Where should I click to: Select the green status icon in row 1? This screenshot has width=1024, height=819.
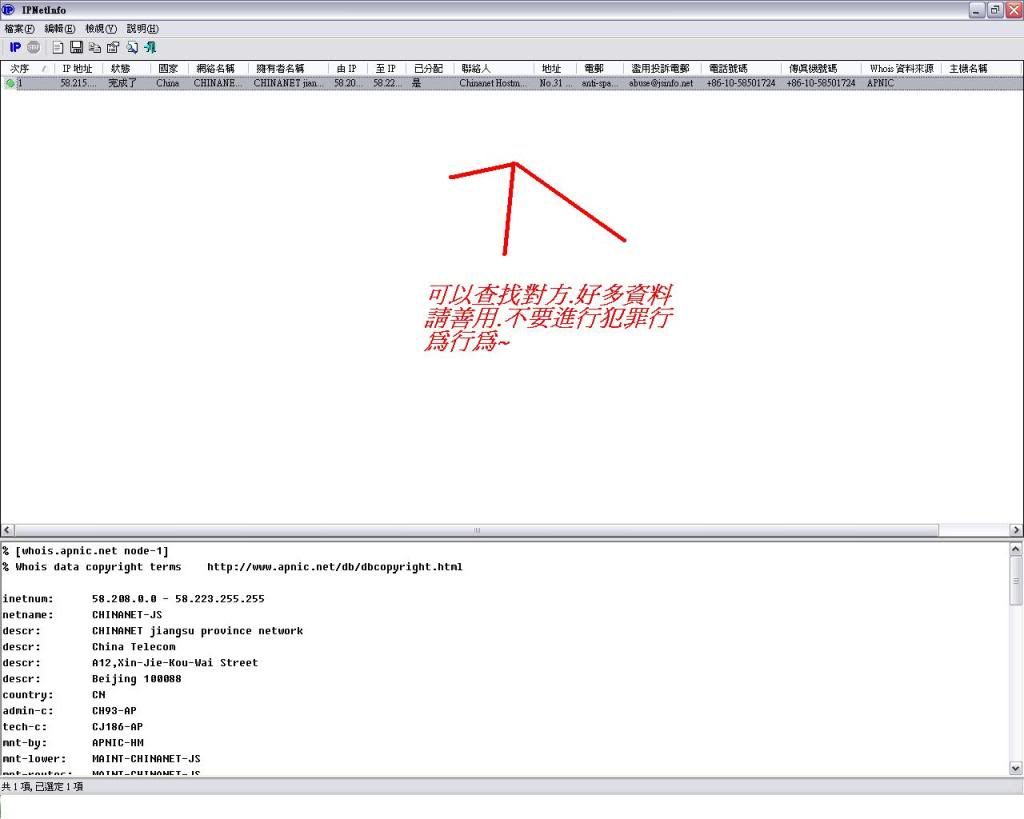(10, 84)
